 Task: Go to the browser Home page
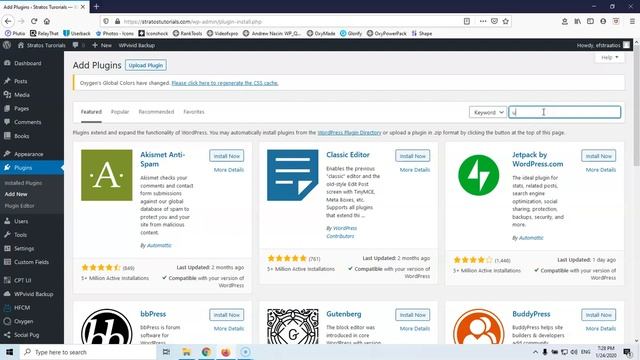(x=47, y=21)
